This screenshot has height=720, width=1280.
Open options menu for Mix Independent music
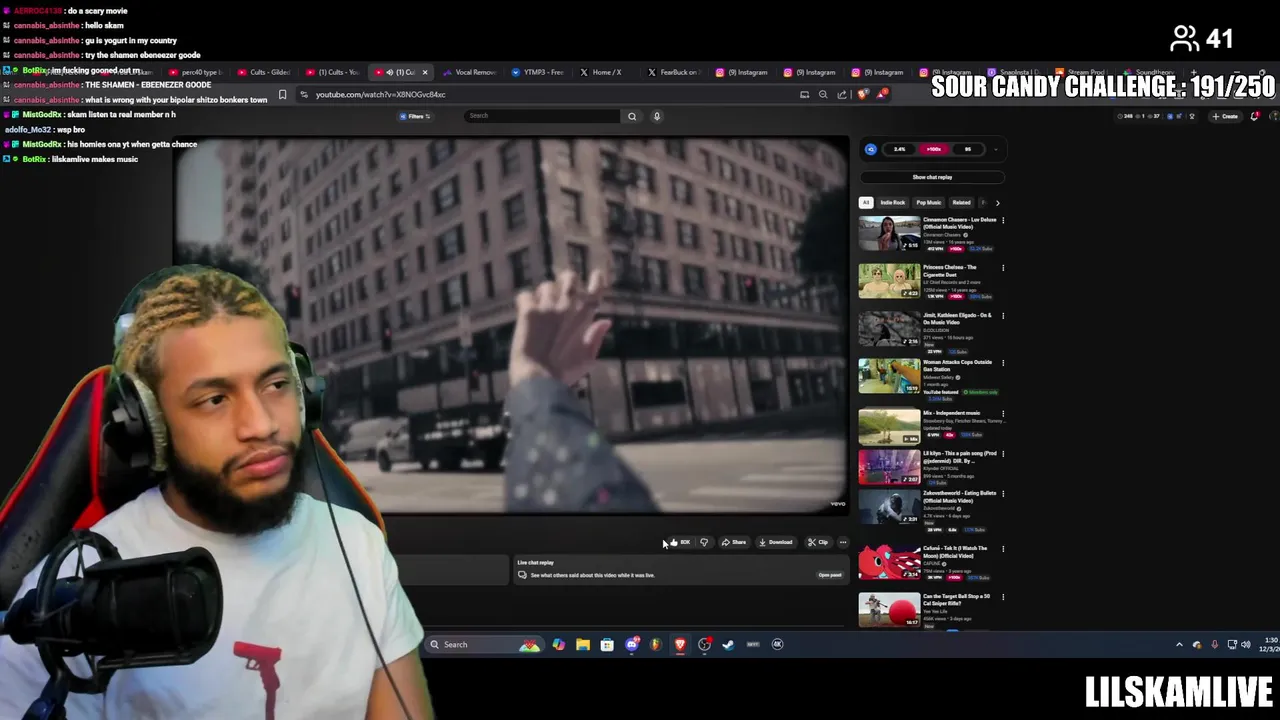click(x=1003, y=413)
